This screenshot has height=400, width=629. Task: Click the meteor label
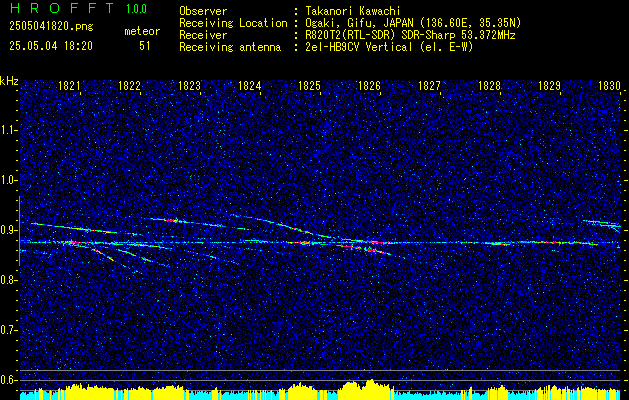pyautogui.click(x=142, y=31)
